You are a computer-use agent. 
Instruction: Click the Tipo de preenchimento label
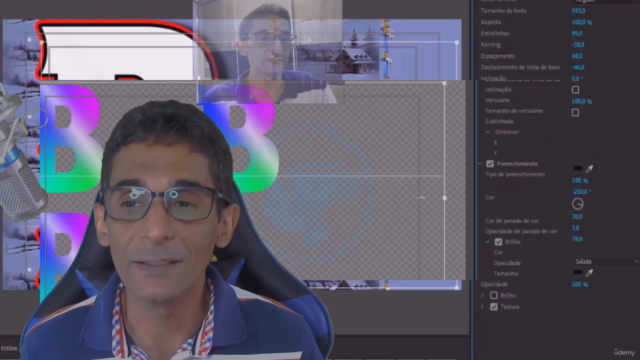[x=515, y=174]
